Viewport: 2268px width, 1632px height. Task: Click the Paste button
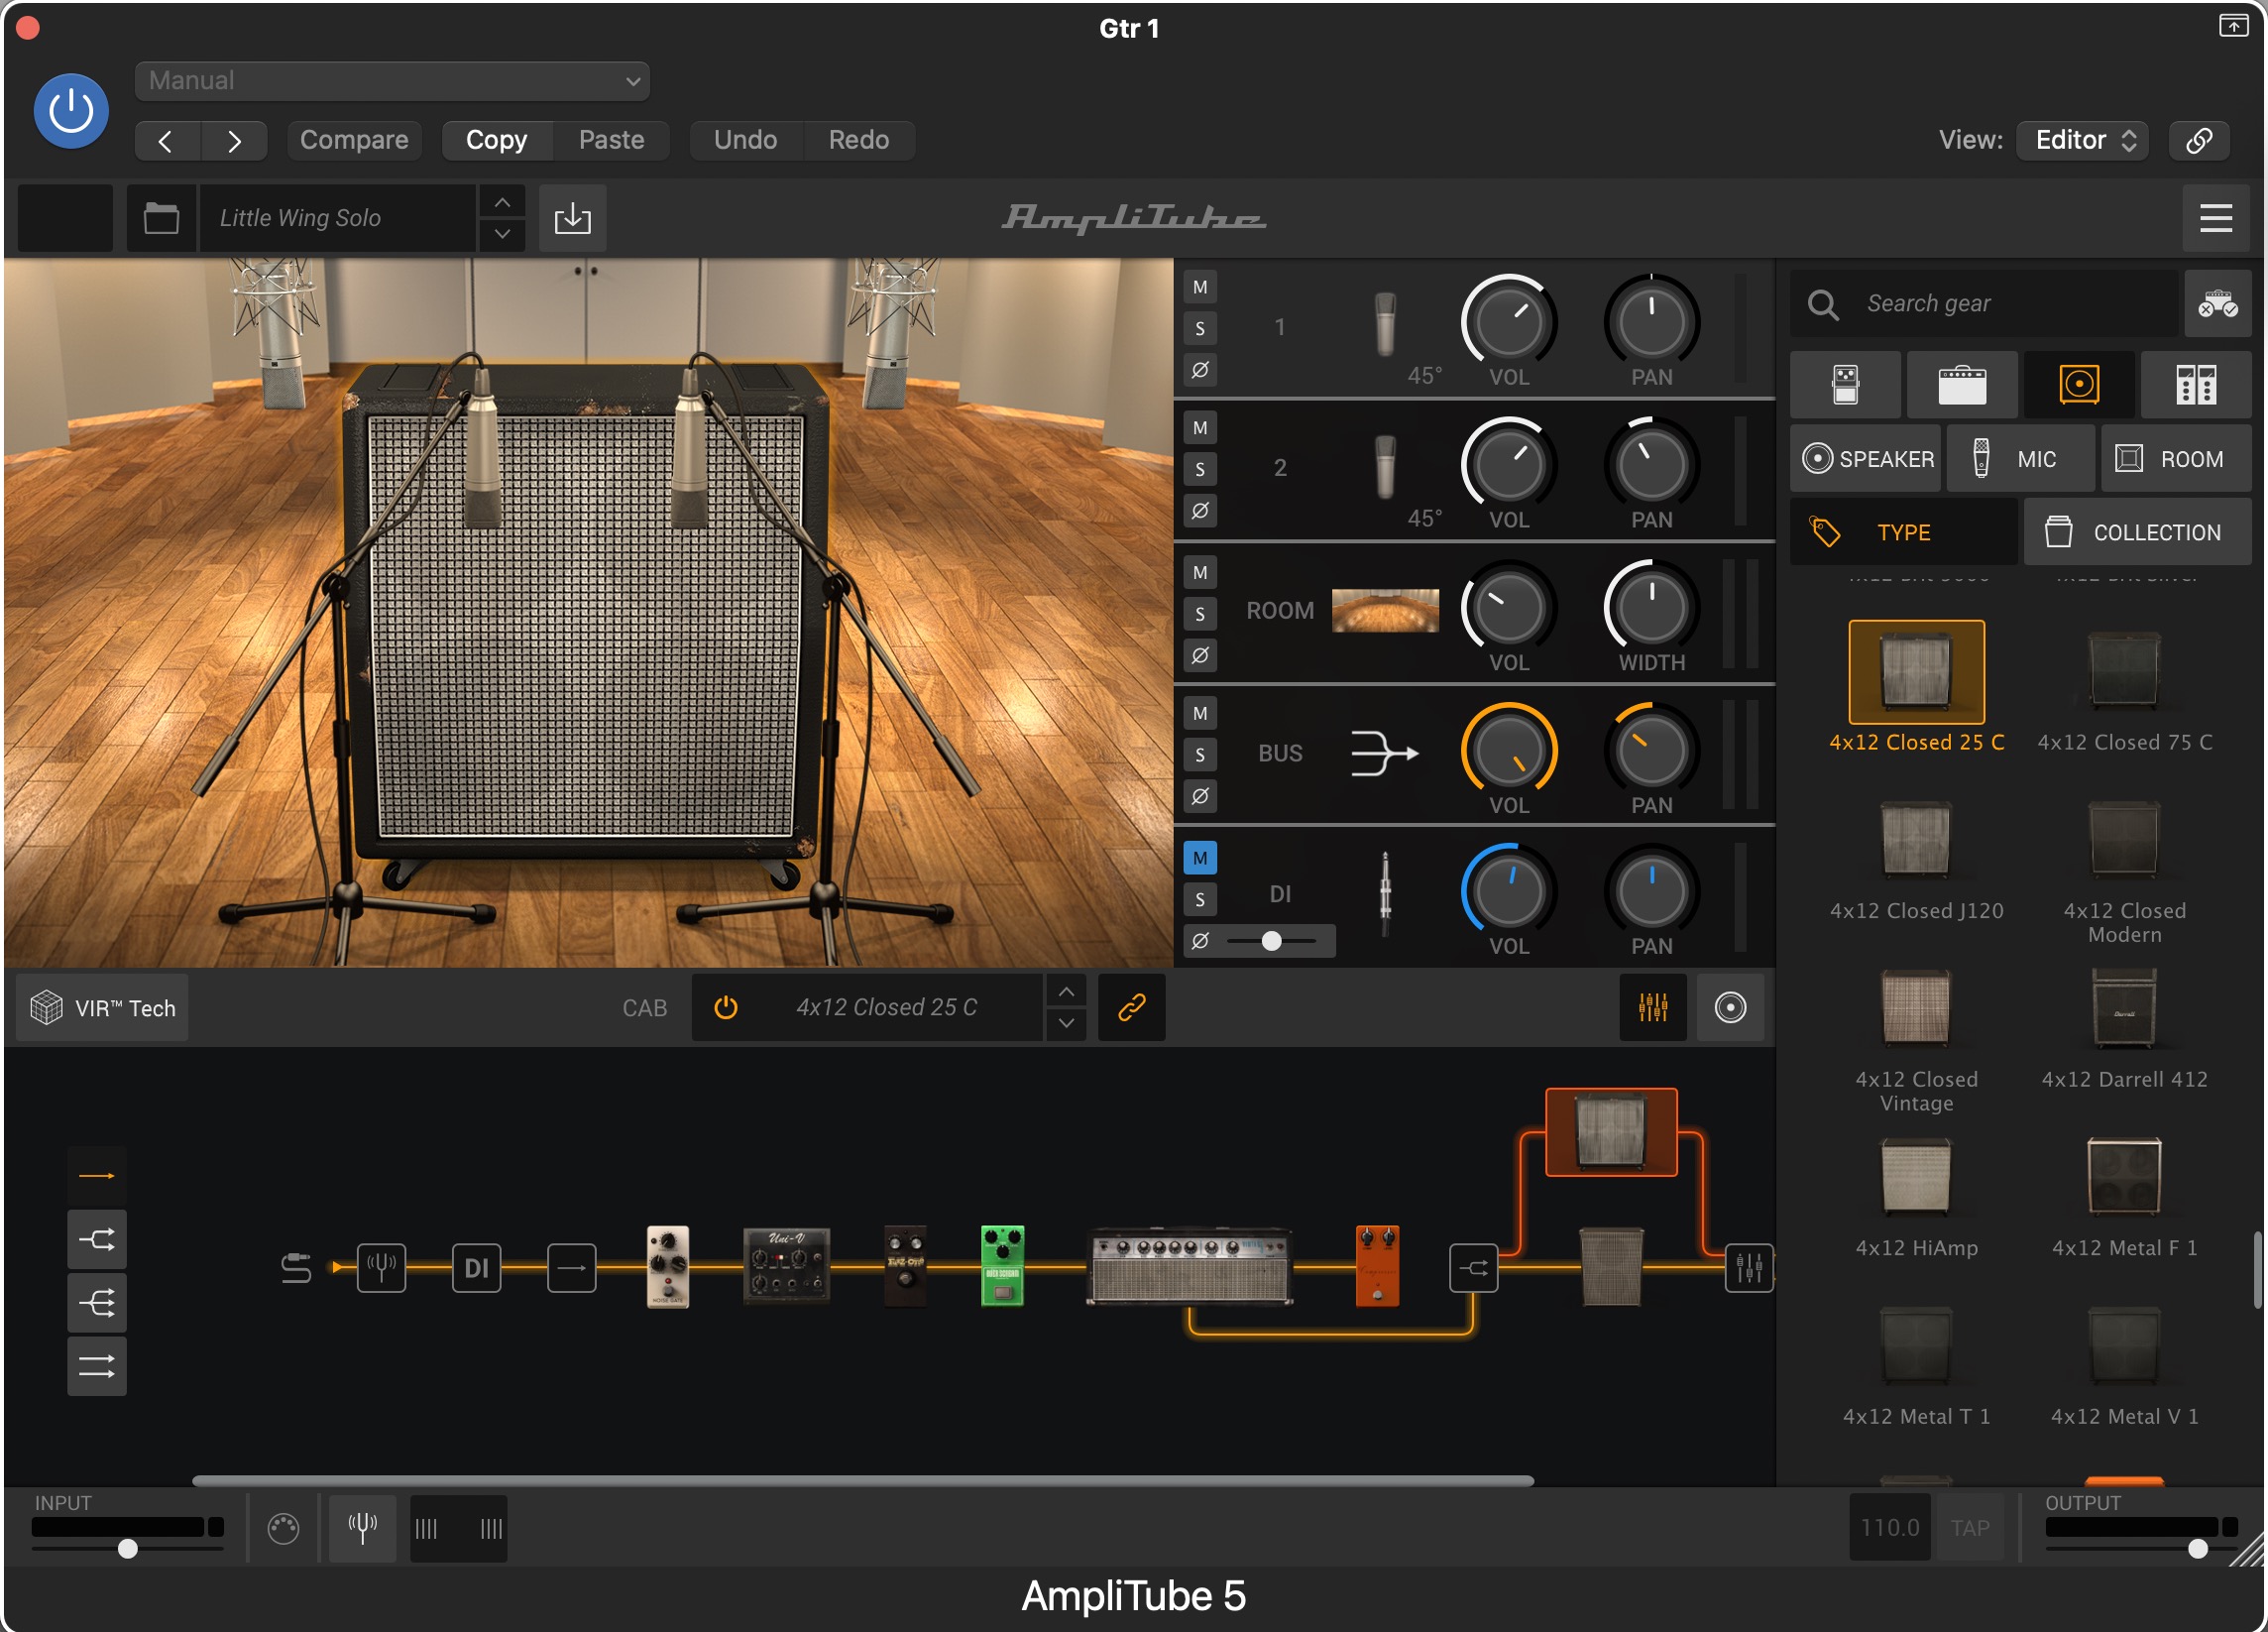[x=611, y=140]
